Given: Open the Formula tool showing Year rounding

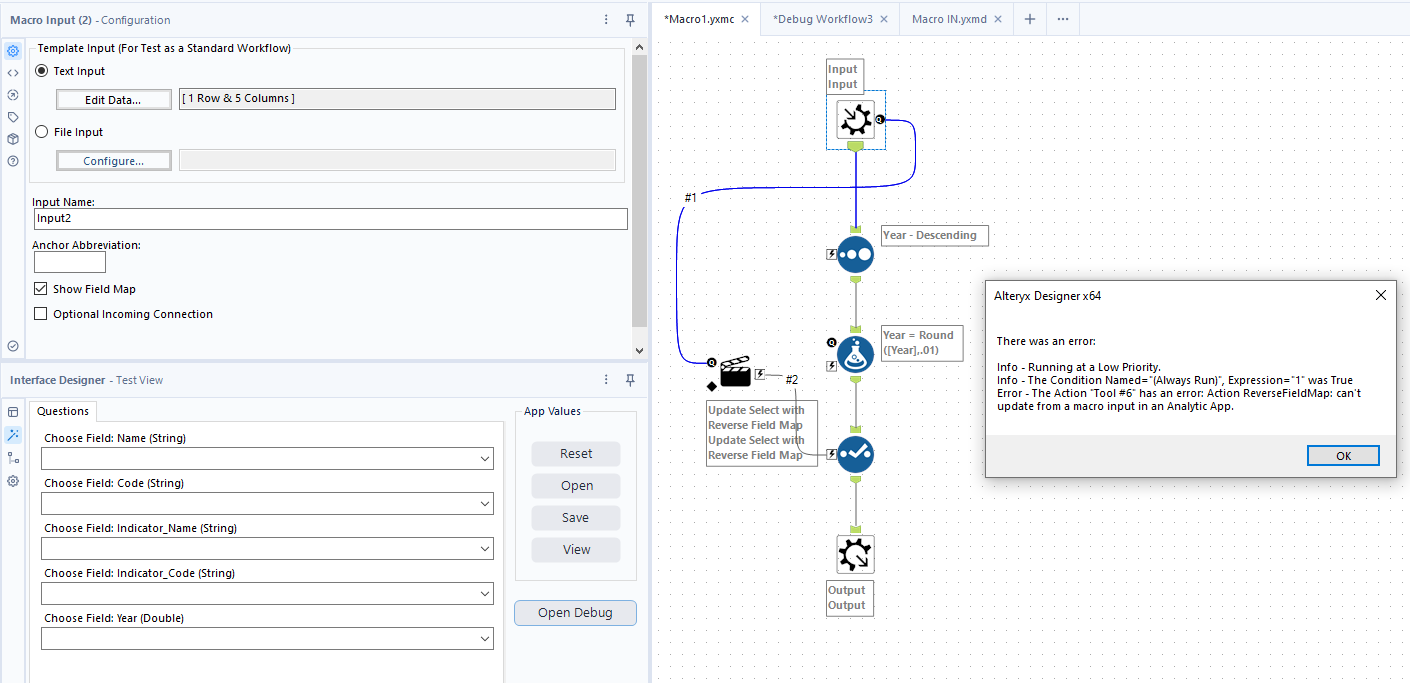Looking at the screenshot, I should coord(854,354).
